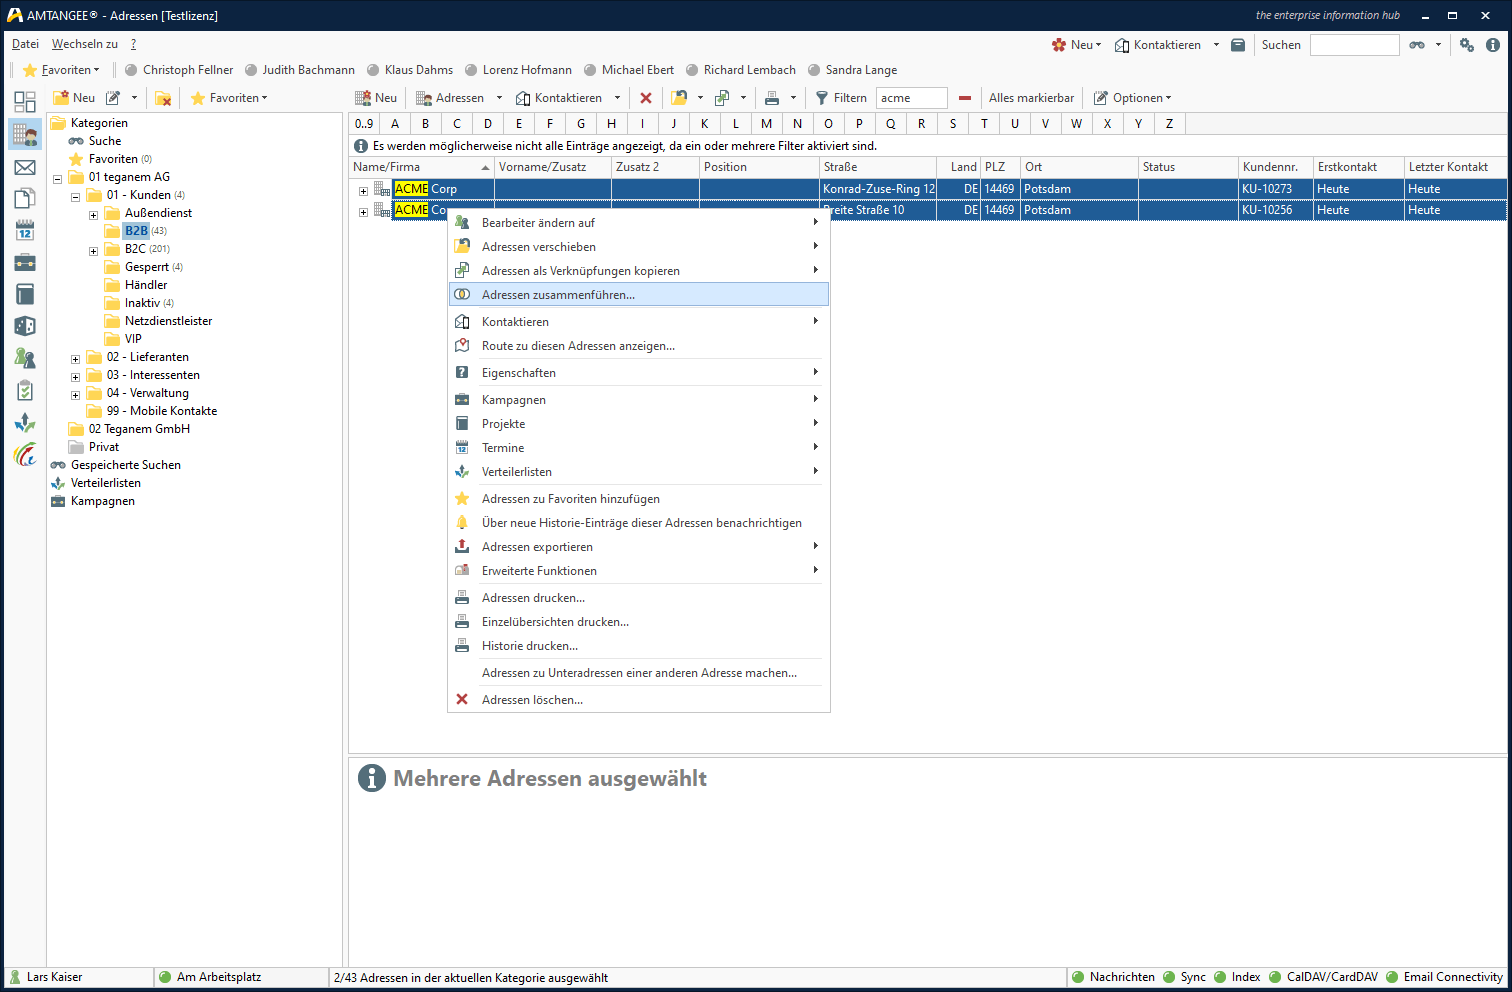
Task: Expand the 04 - Verwaltung folder
Action: 75,395
